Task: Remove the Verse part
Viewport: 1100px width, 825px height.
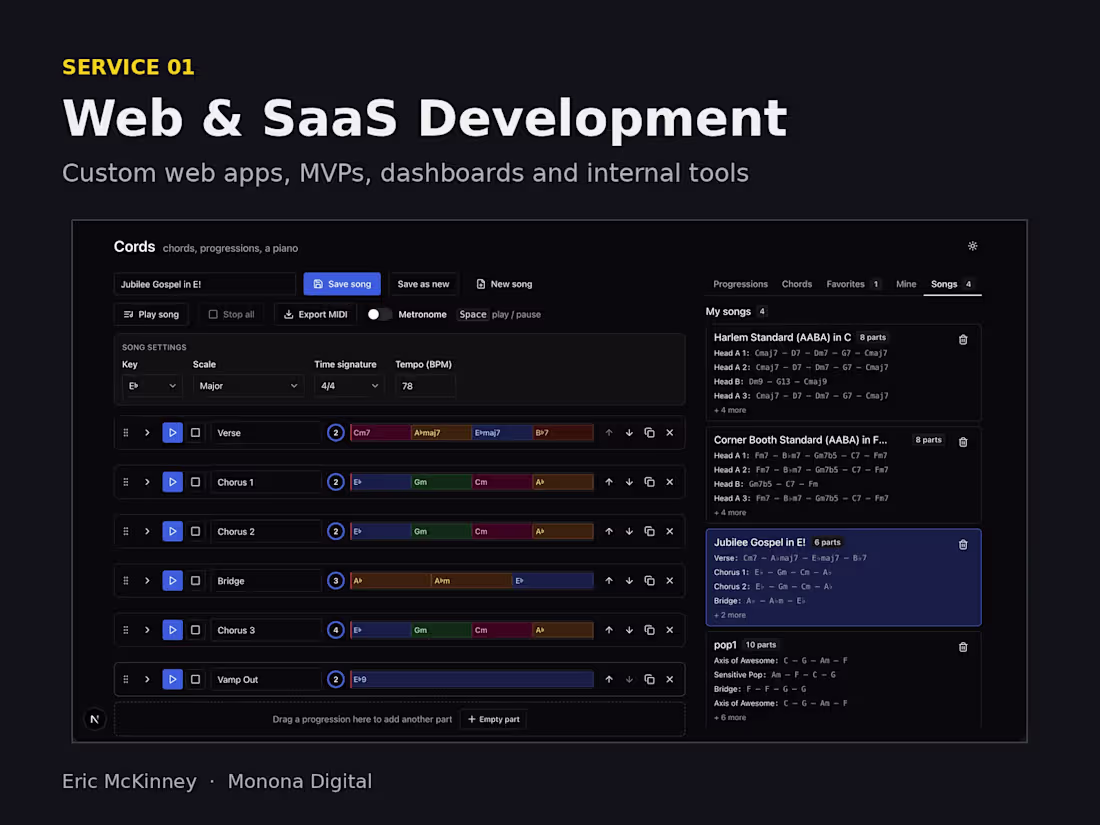Action: [x=670, y=433]
